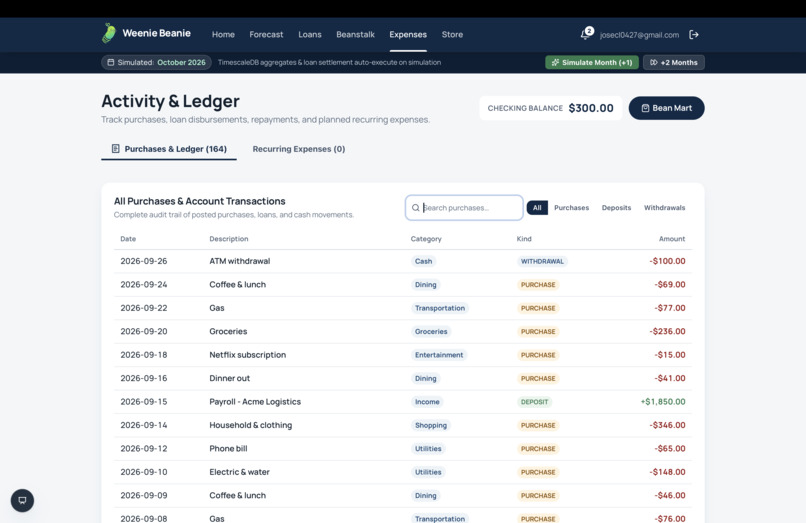Click the -$46.00 amount

pos(670,495)
